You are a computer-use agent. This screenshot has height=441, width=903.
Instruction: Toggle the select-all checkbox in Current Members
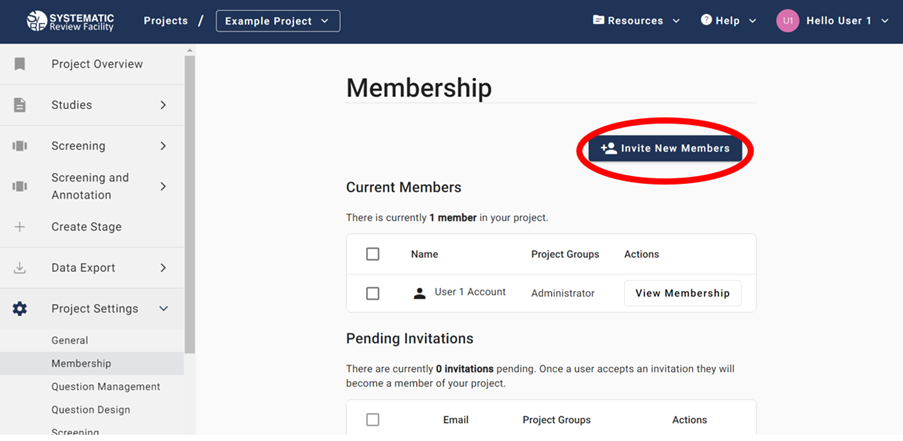point(373,254)
